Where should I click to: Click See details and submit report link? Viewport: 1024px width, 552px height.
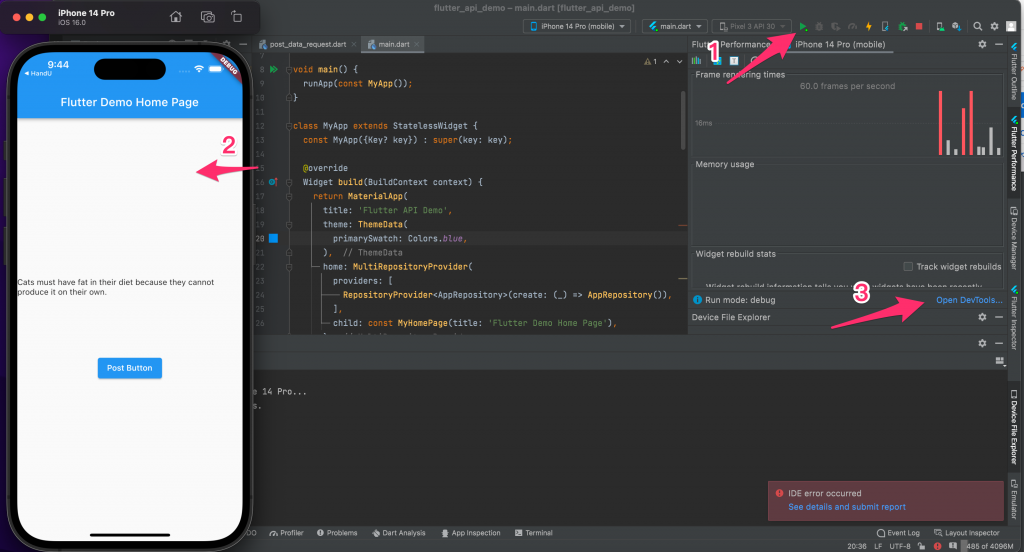tap(846, 507)
